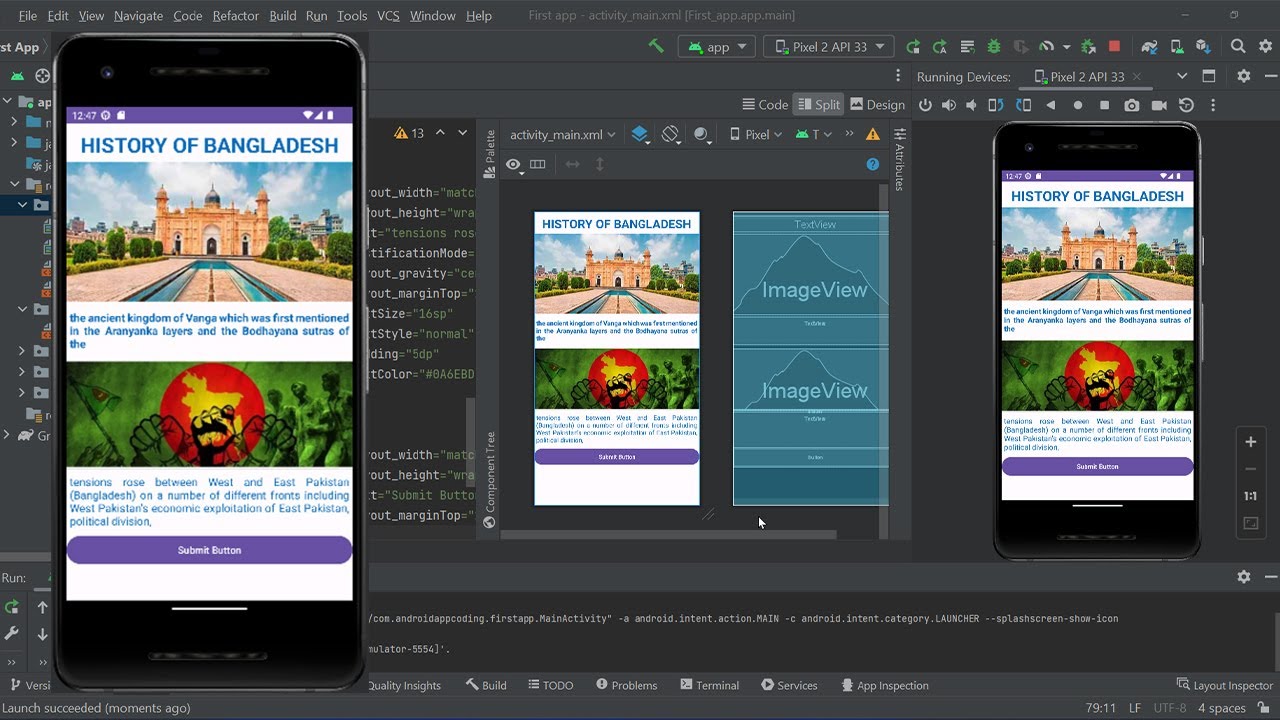Click emulator Back triangle button

coord(1050,105)
